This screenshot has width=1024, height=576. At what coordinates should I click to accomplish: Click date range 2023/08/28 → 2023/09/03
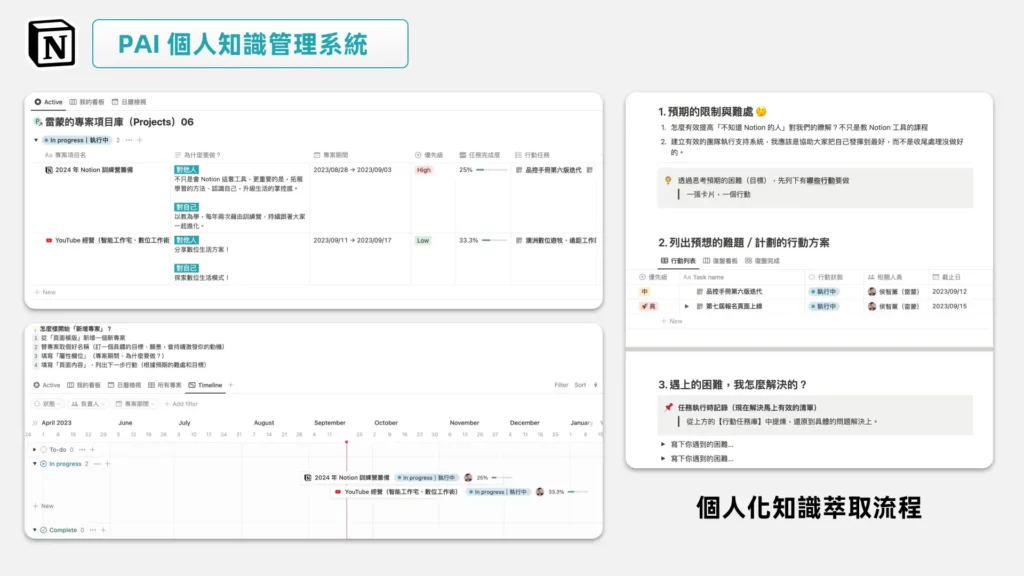click(352, 170)
